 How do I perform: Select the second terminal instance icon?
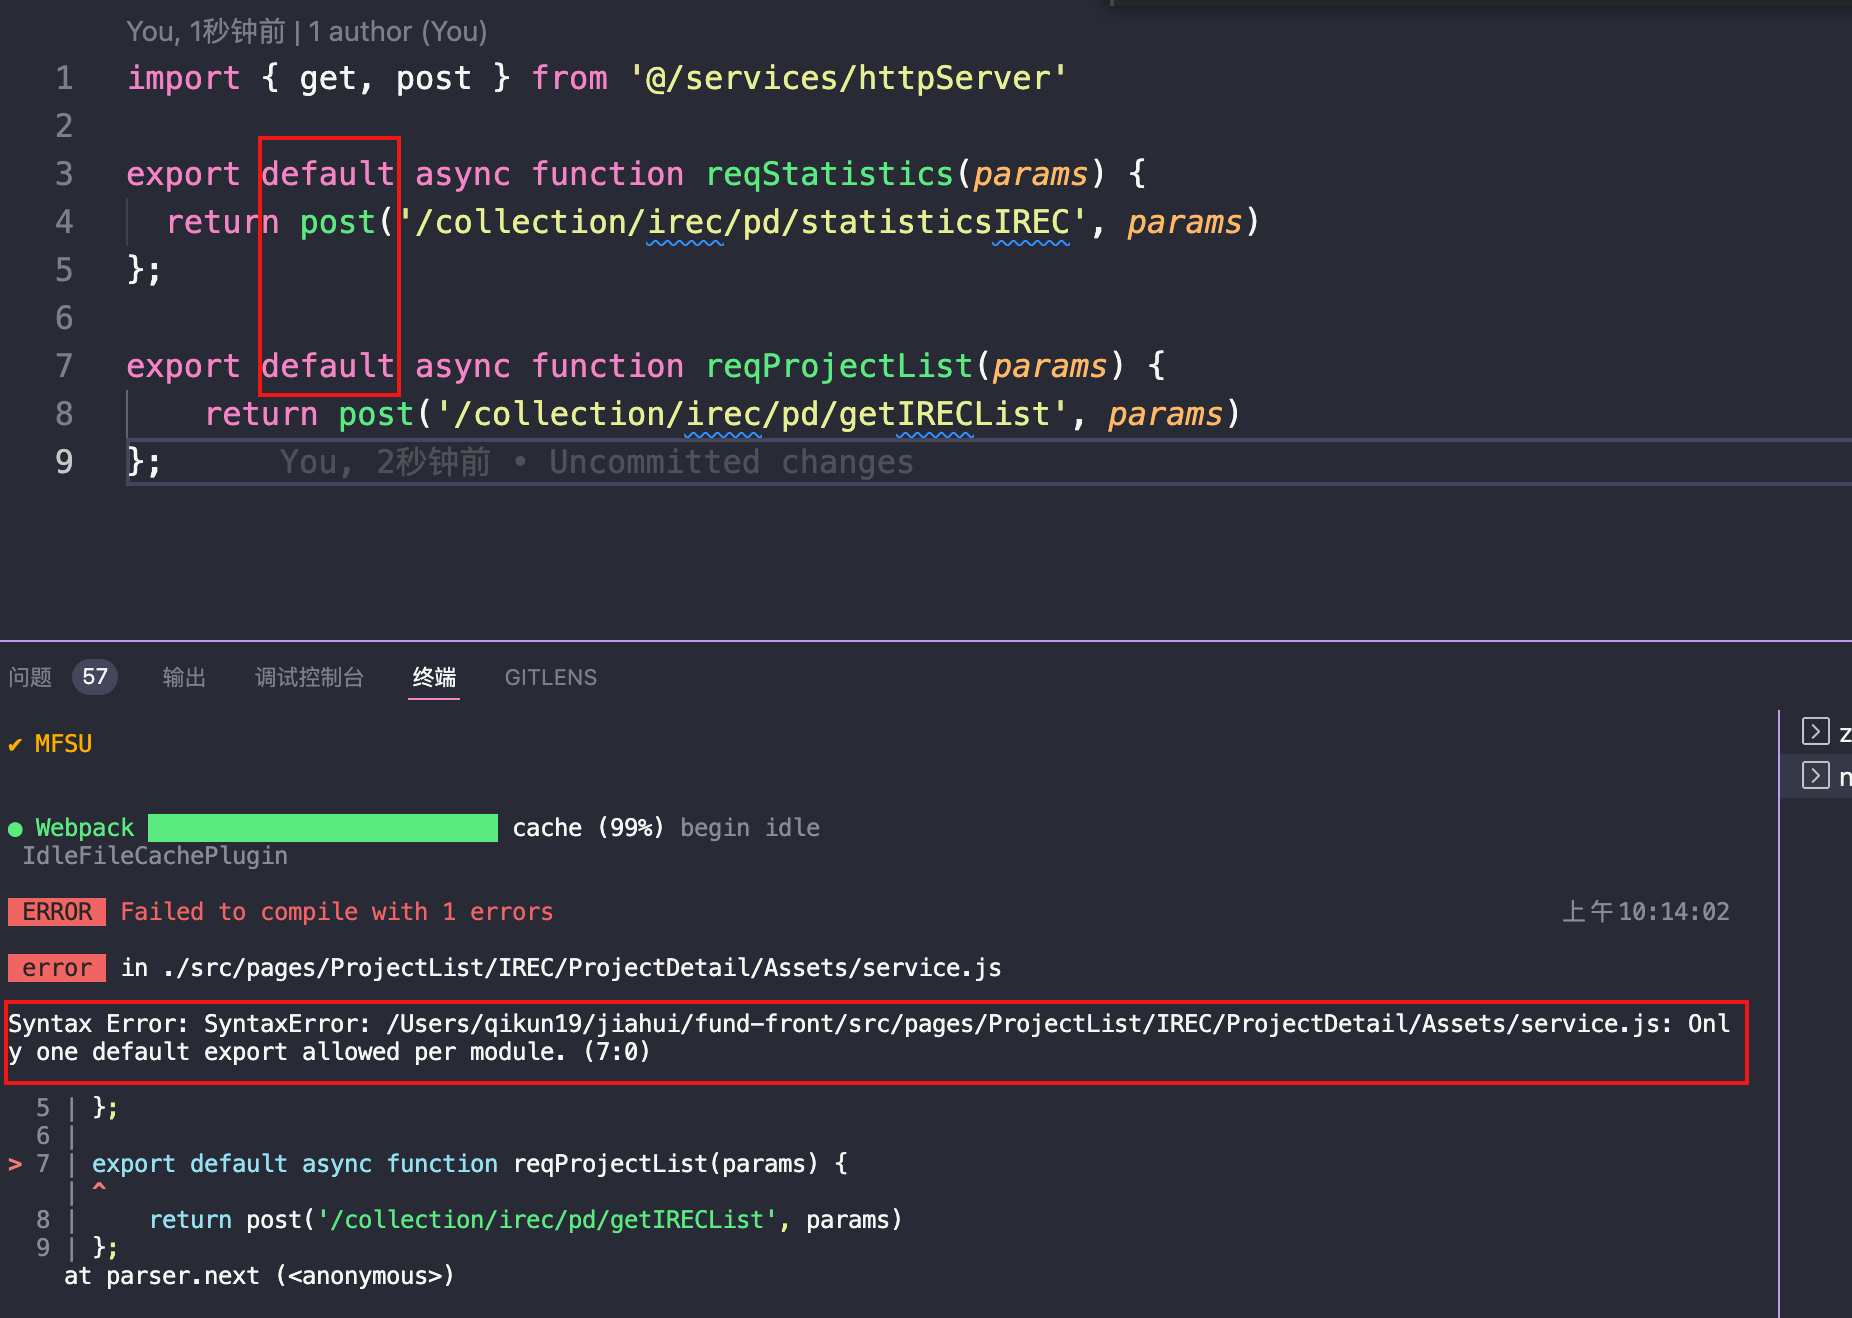[1815, 775]
